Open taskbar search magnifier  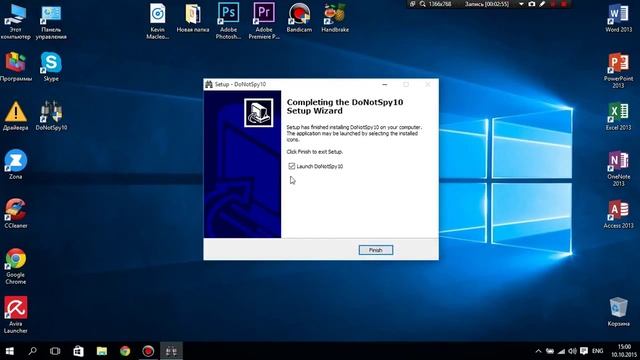click(33, 351)
